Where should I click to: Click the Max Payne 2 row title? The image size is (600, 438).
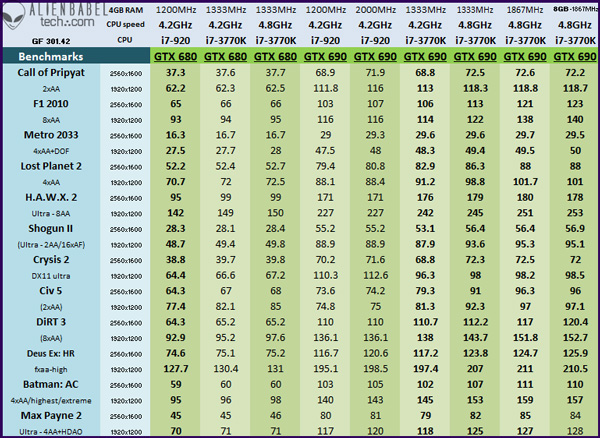click(51, 415)
